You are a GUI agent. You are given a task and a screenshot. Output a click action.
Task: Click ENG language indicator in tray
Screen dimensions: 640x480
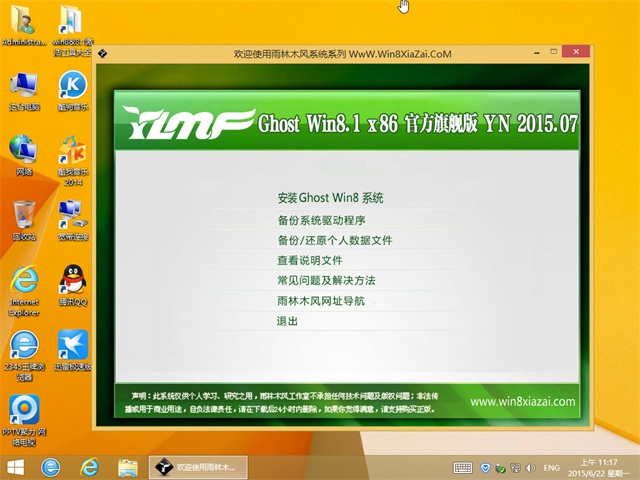[x=551, y=467]
